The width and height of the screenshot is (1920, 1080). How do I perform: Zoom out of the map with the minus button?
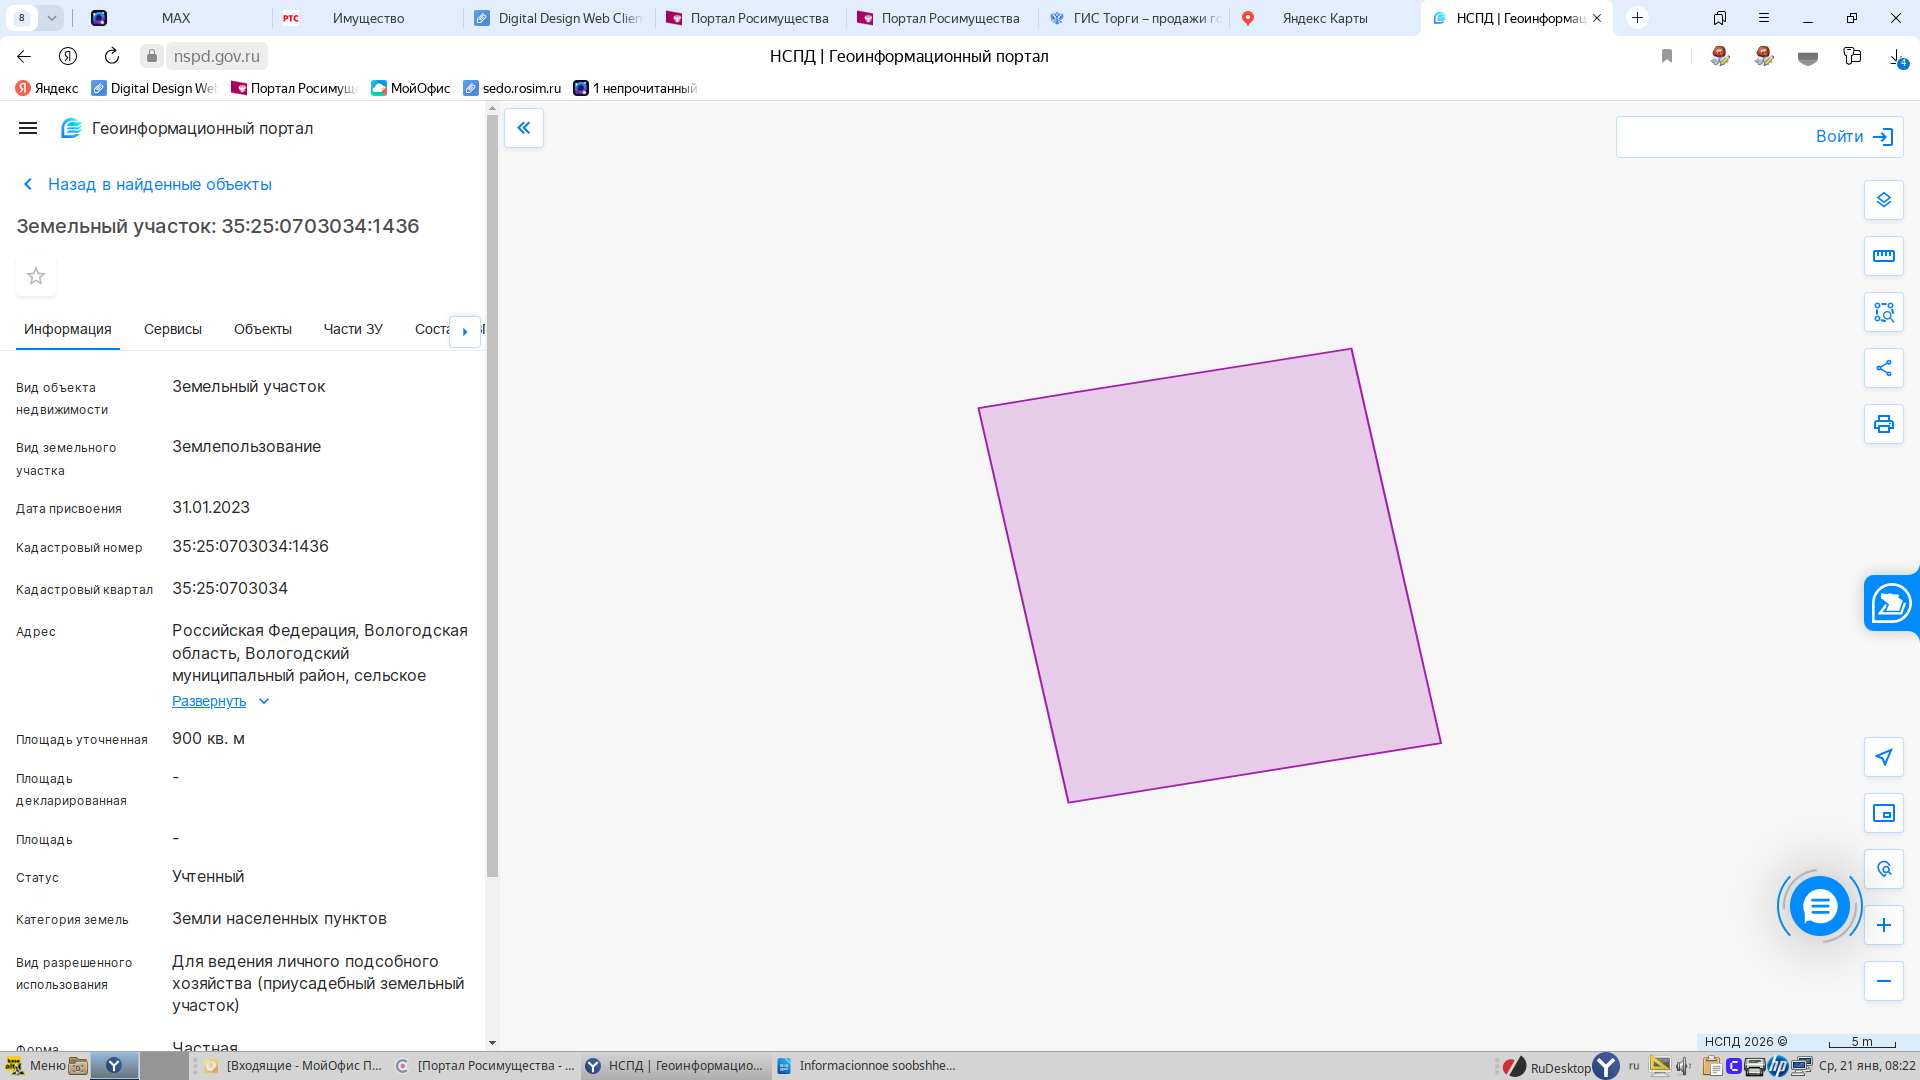[x=1883, y=981]
